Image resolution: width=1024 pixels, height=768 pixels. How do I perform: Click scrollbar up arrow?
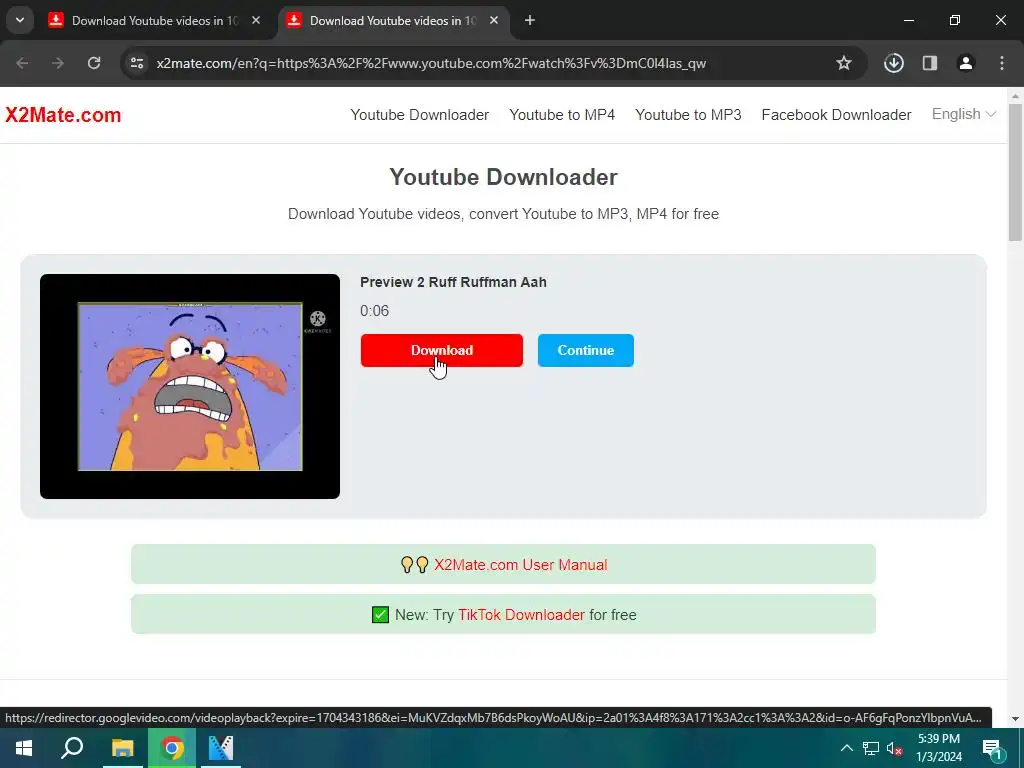(1016, 95)
